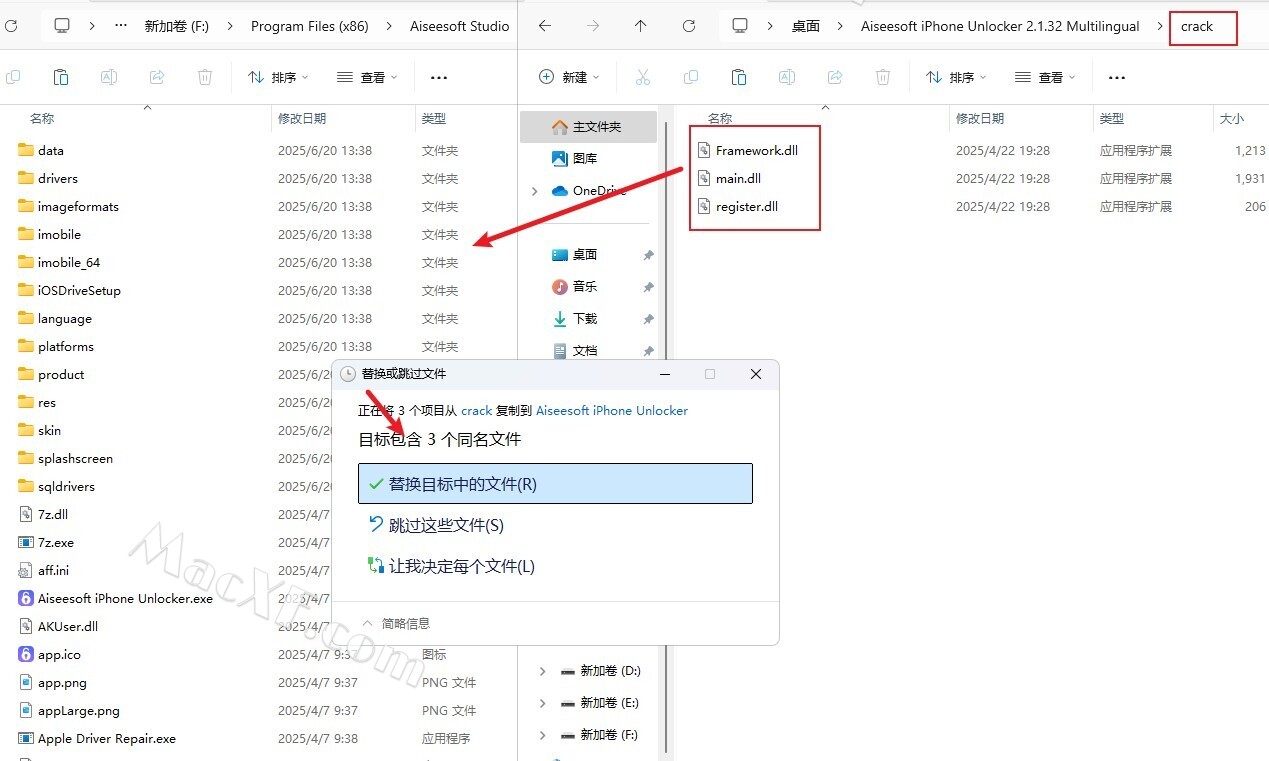Click the Rename icon in left window toolbar

pos(109,77)
